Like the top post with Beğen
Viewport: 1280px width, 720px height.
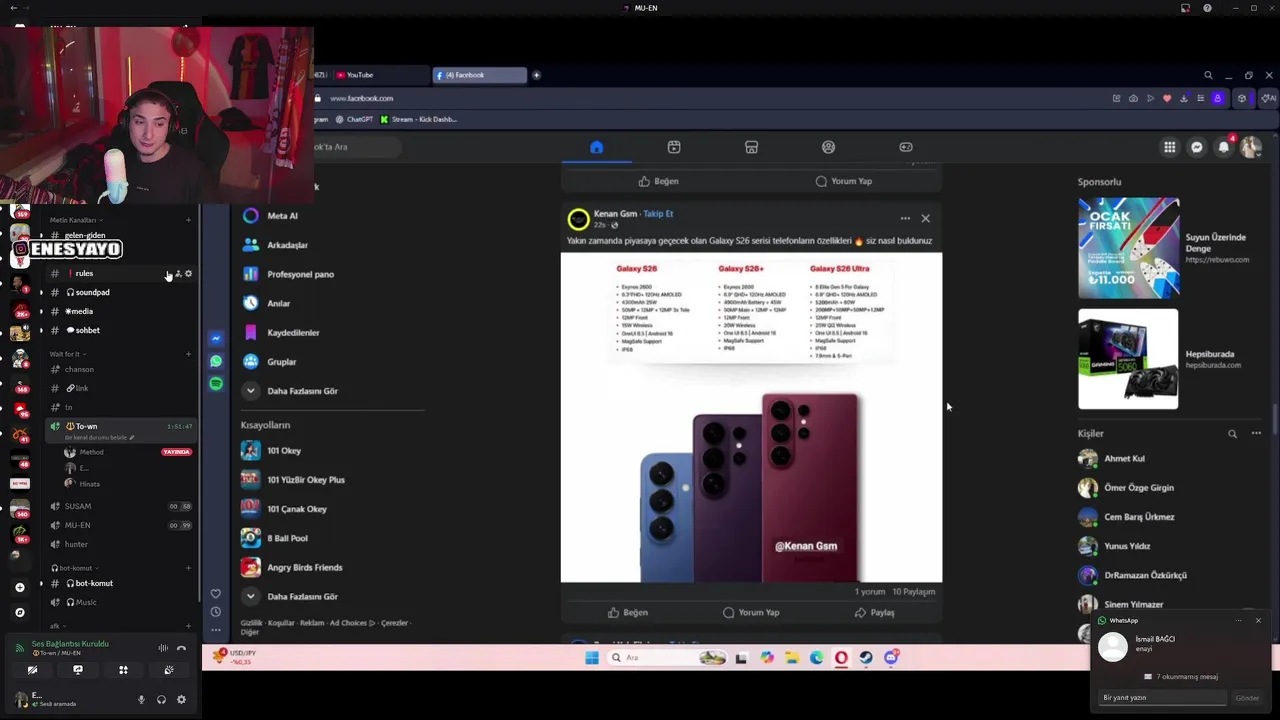[658, 181]
